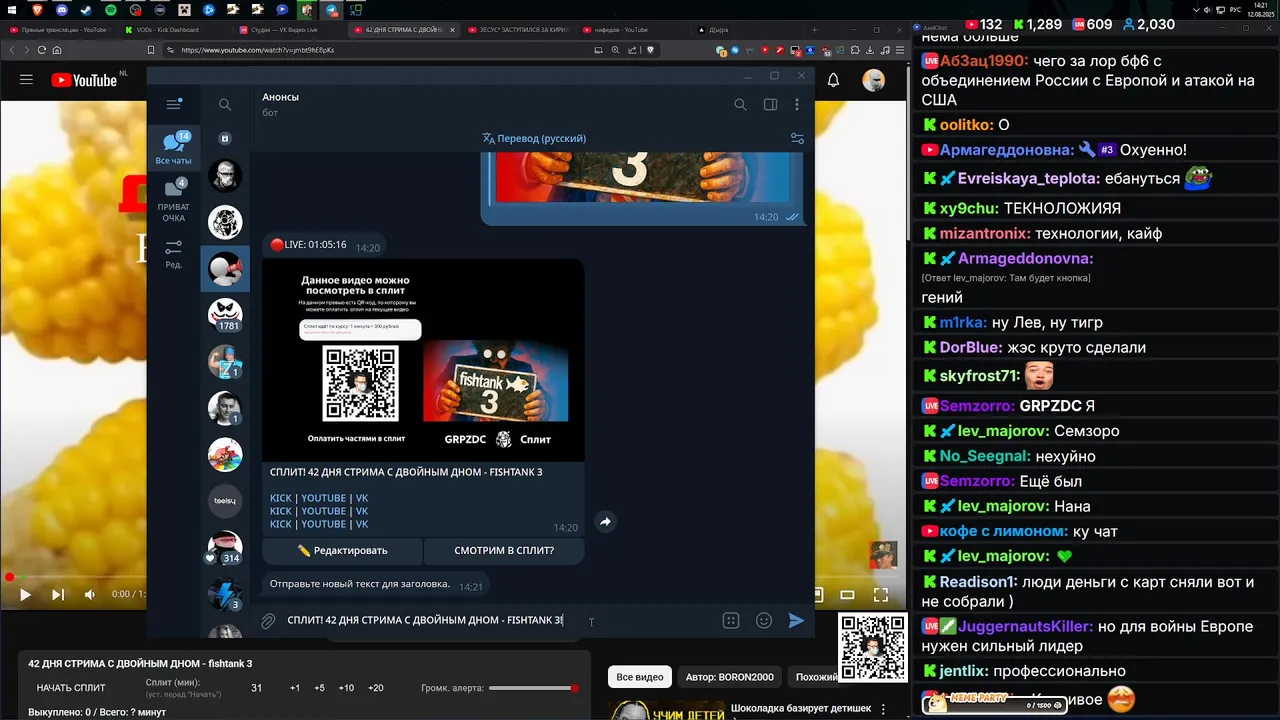The image size is (1280, 720).
Task: Open first YOUTUBE link in message
Action: coord(324,498)
